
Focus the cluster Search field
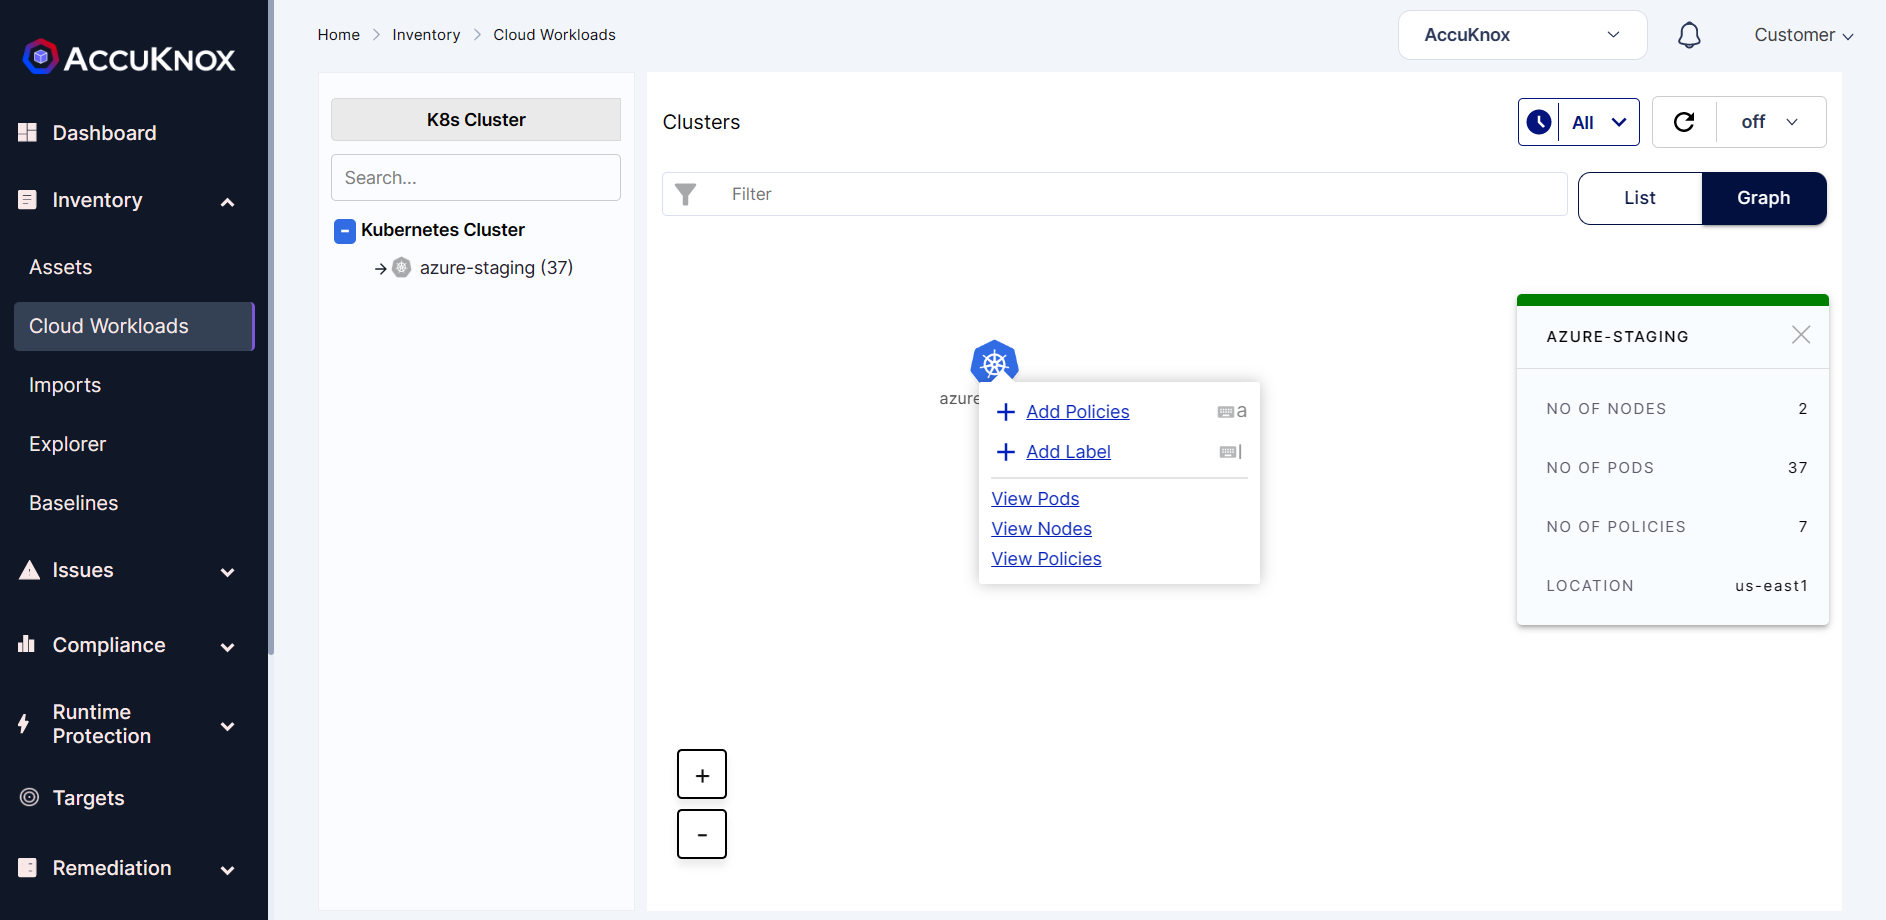pyautogui.click(x=476, y=177)
